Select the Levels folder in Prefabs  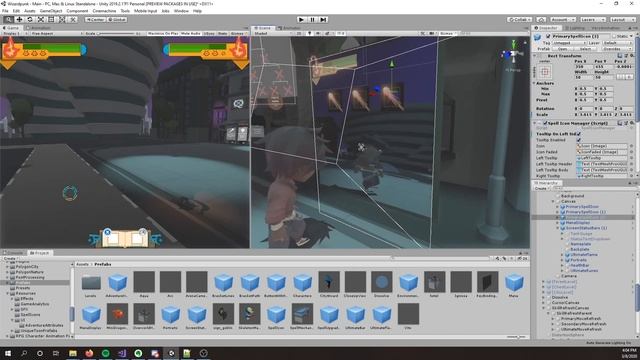point(91,284)
